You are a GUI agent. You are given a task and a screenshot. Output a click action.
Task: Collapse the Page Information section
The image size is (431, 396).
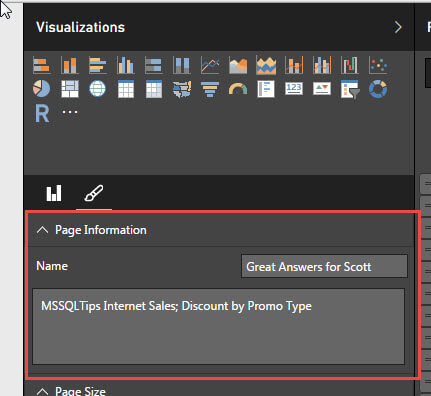tap(42, 230)
